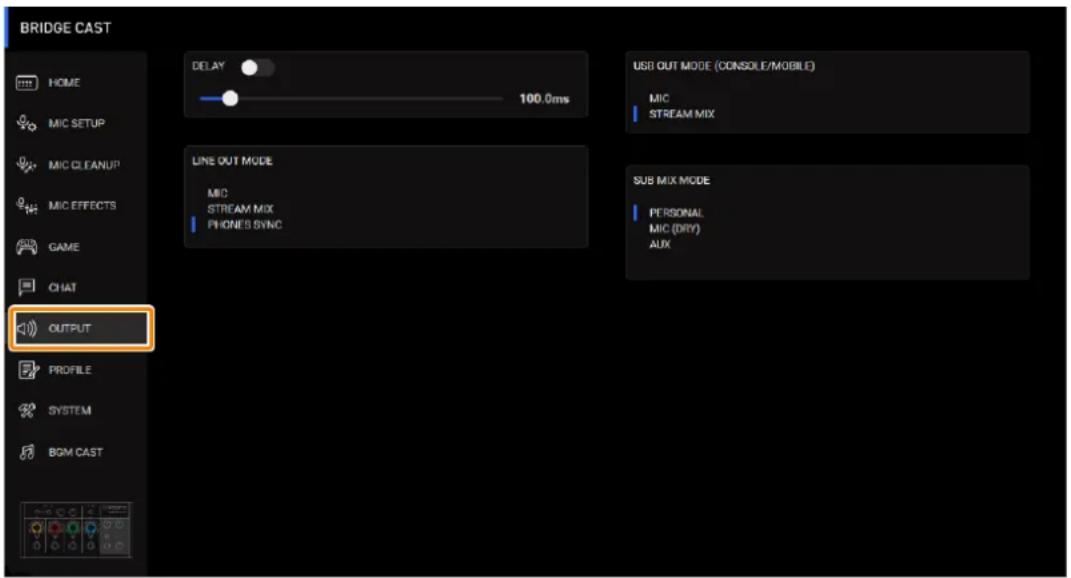Set Line Out Mode to MIC
The image size is (1071, 578).
coord(217,193)
